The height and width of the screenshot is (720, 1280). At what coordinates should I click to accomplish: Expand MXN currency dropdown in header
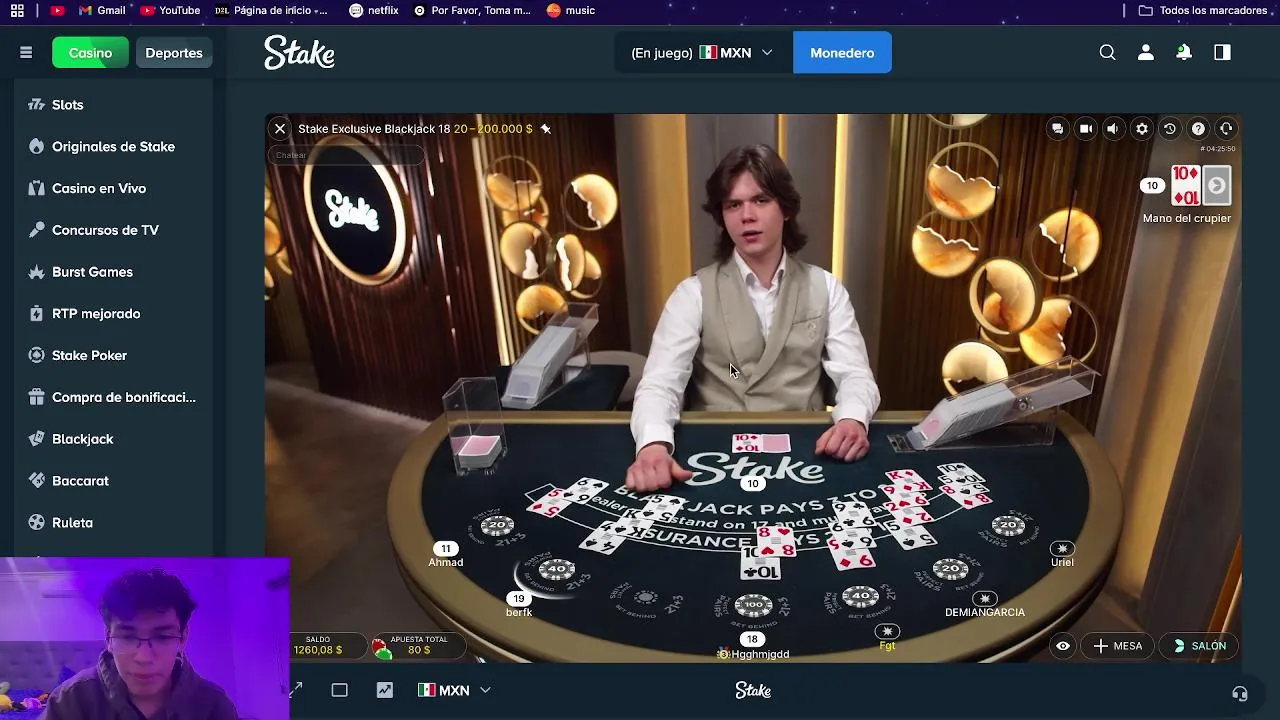tap(735, 53)
